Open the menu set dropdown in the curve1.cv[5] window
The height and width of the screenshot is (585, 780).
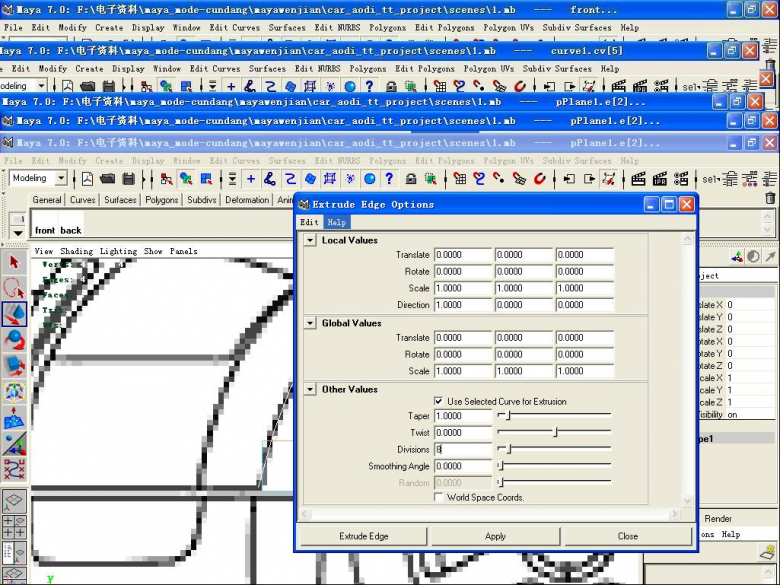[41, 86]
